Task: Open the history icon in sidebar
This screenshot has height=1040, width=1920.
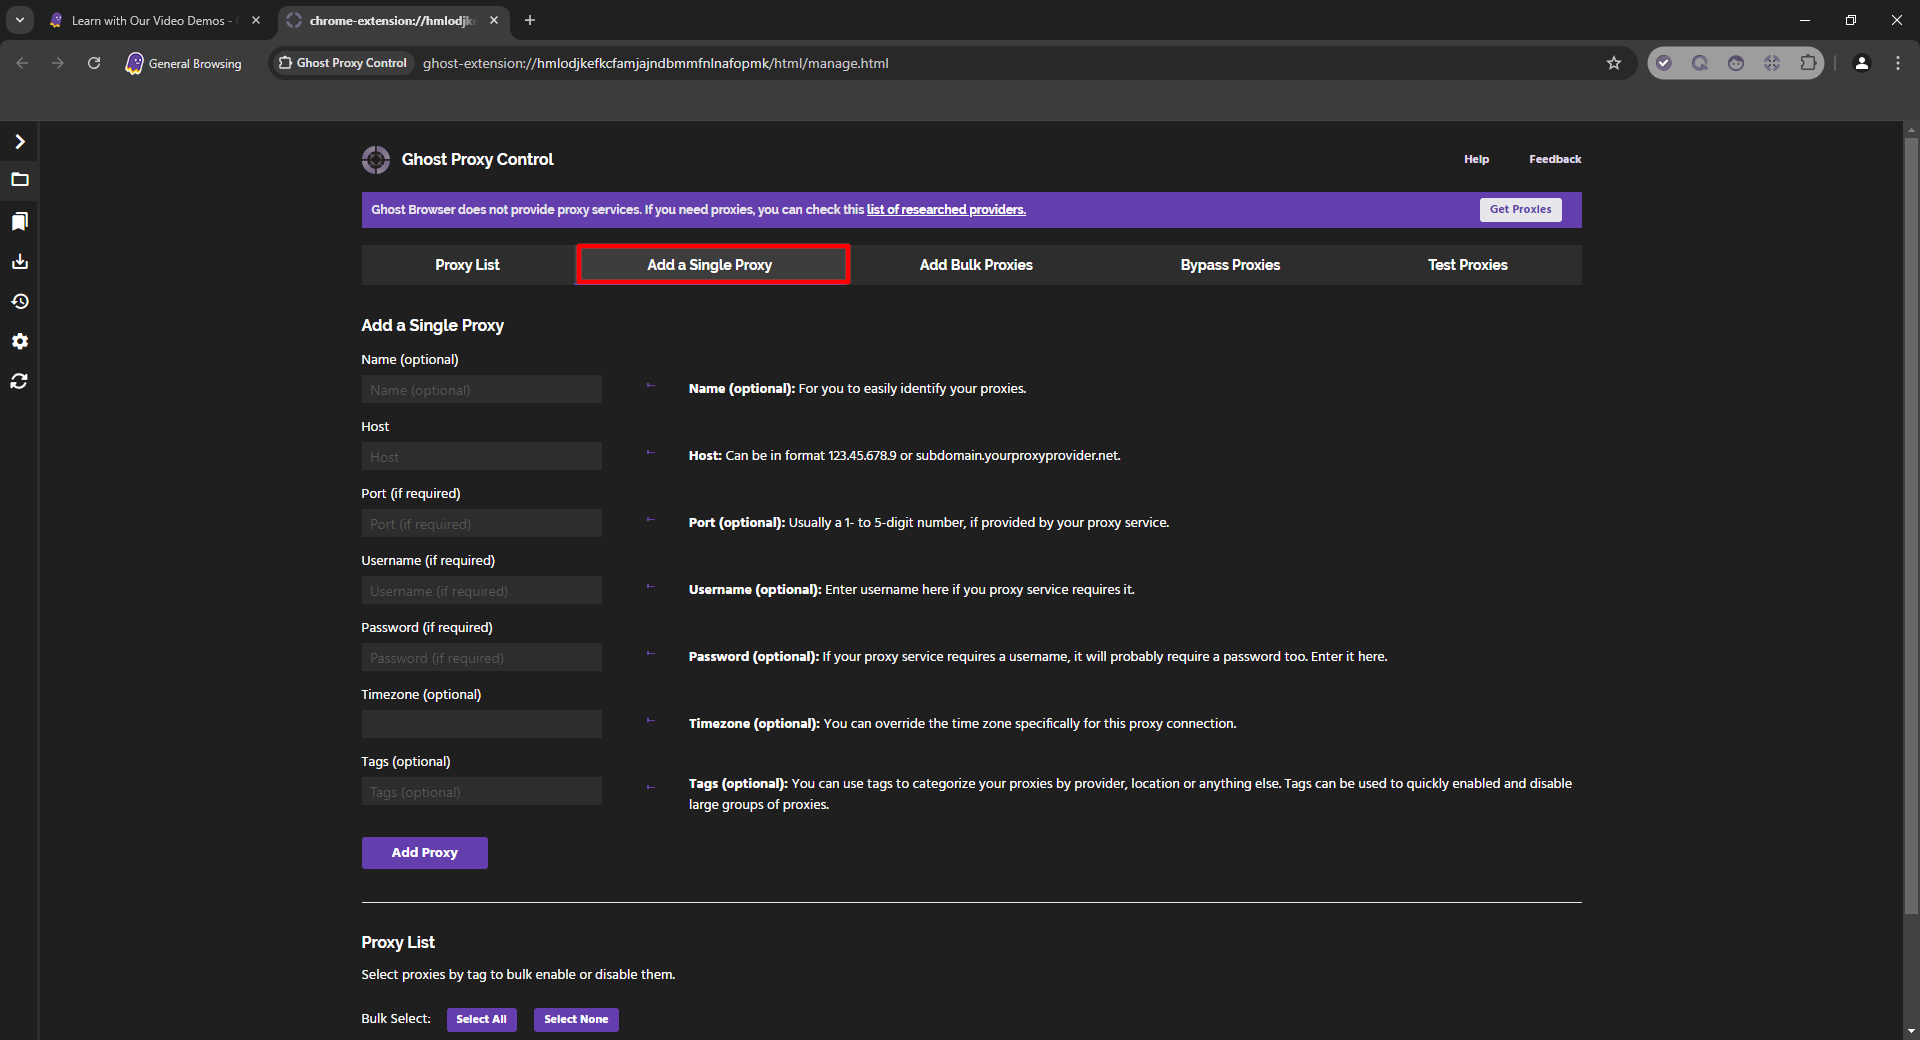Action: [x=19, y=301]
